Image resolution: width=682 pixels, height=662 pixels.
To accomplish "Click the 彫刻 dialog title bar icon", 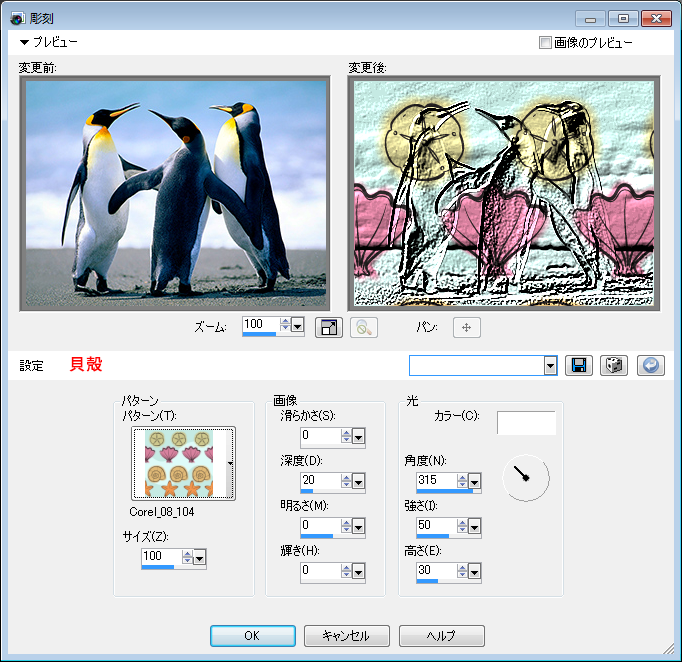I will pyautogui.click(x=16, y=18).
